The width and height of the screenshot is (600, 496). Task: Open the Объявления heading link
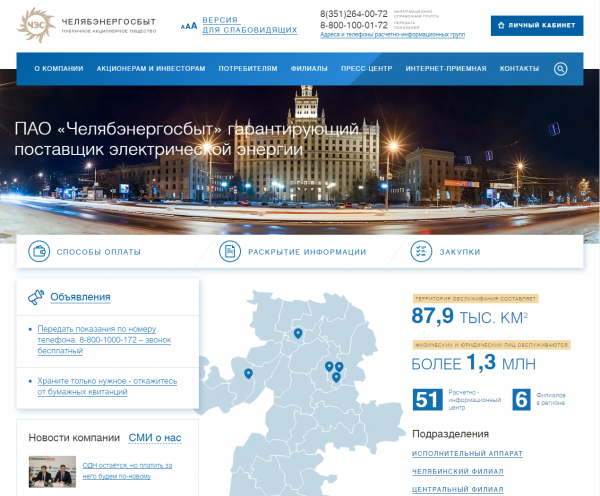80,297
